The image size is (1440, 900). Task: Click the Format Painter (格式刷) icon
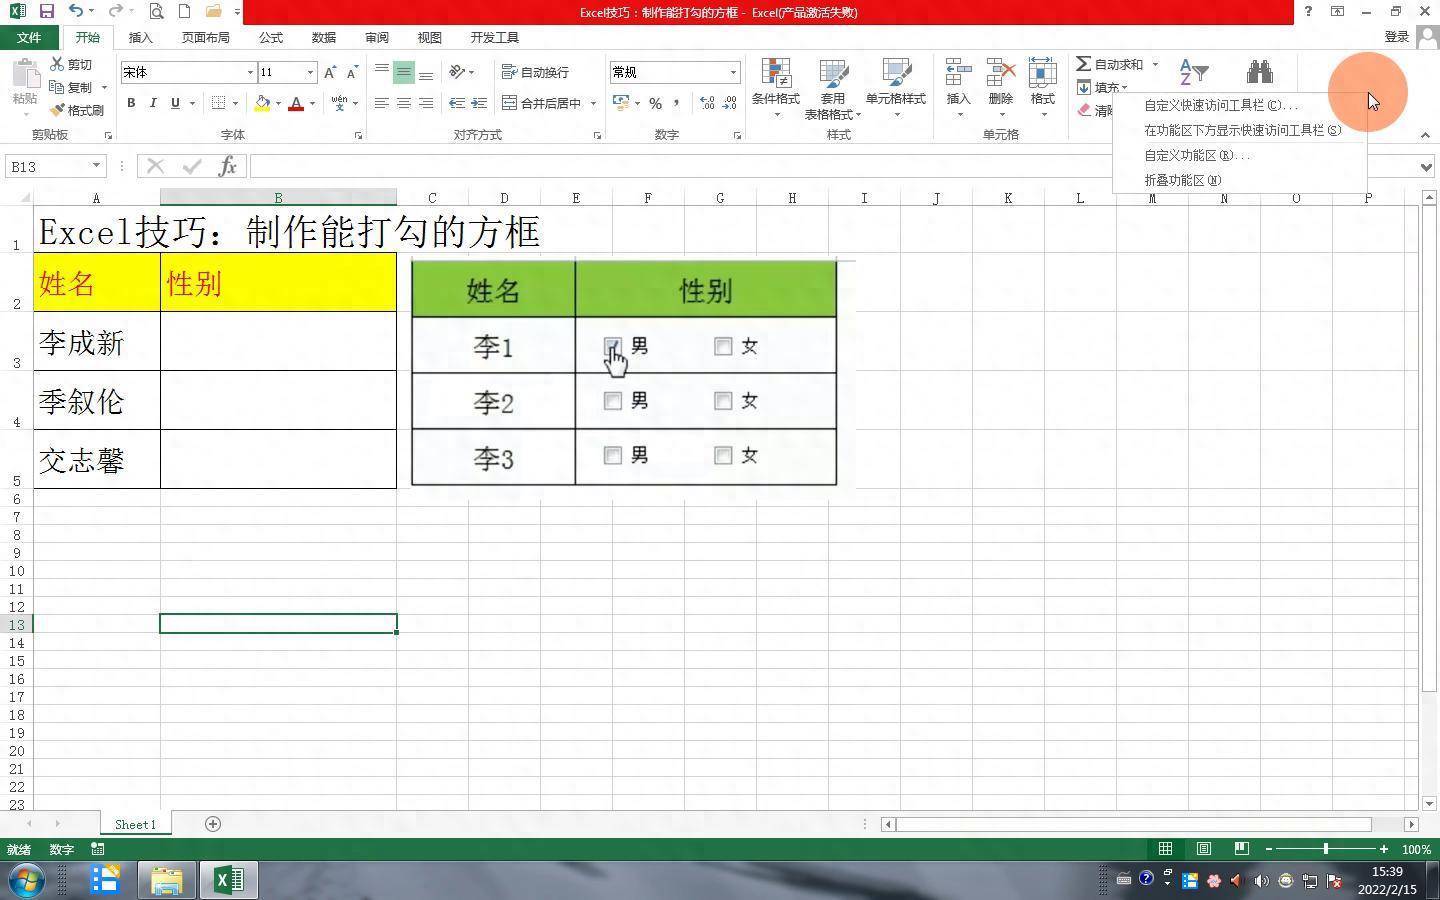(x=78, y=110)
